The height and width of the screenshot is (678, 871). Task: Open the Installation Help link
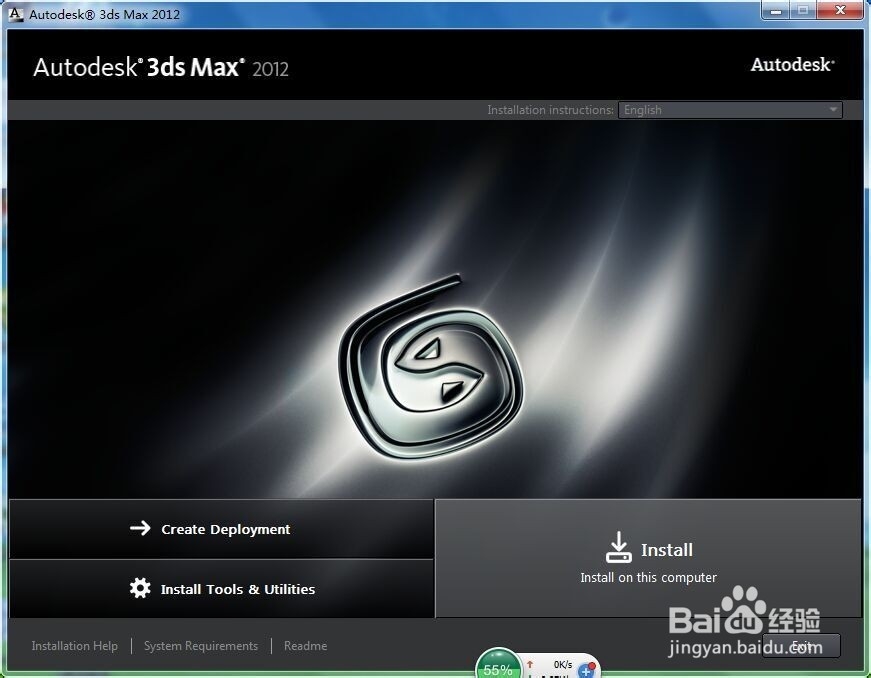click(74, 646)
